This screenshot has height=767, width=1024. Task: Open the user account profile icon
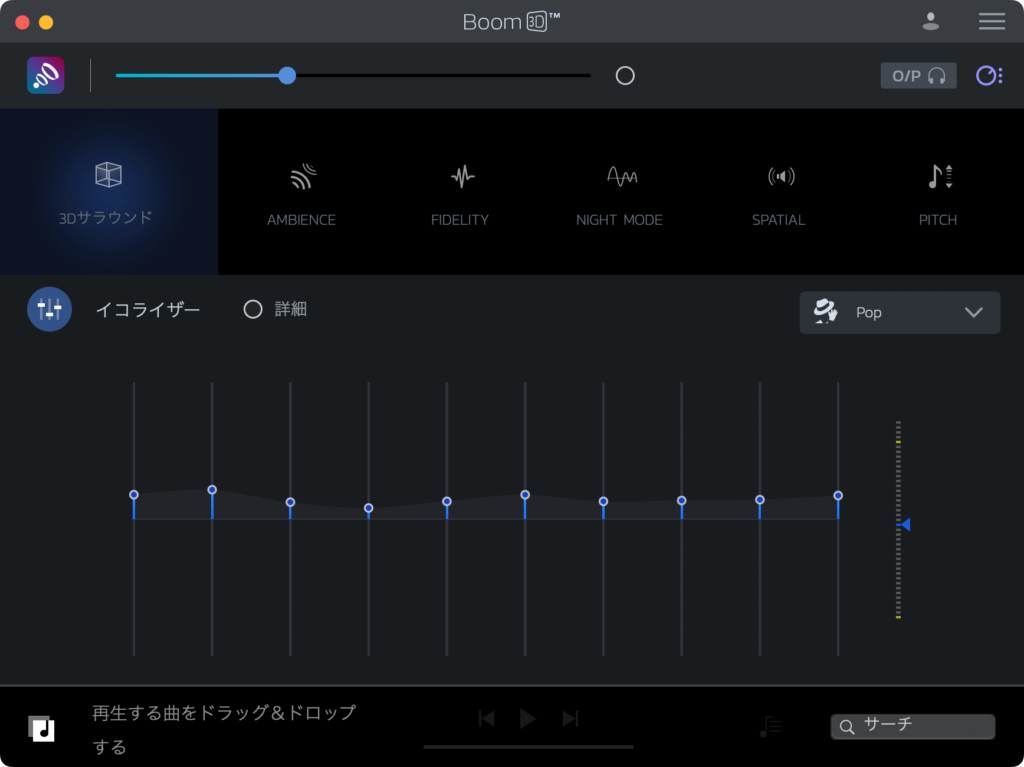point(931,21)
